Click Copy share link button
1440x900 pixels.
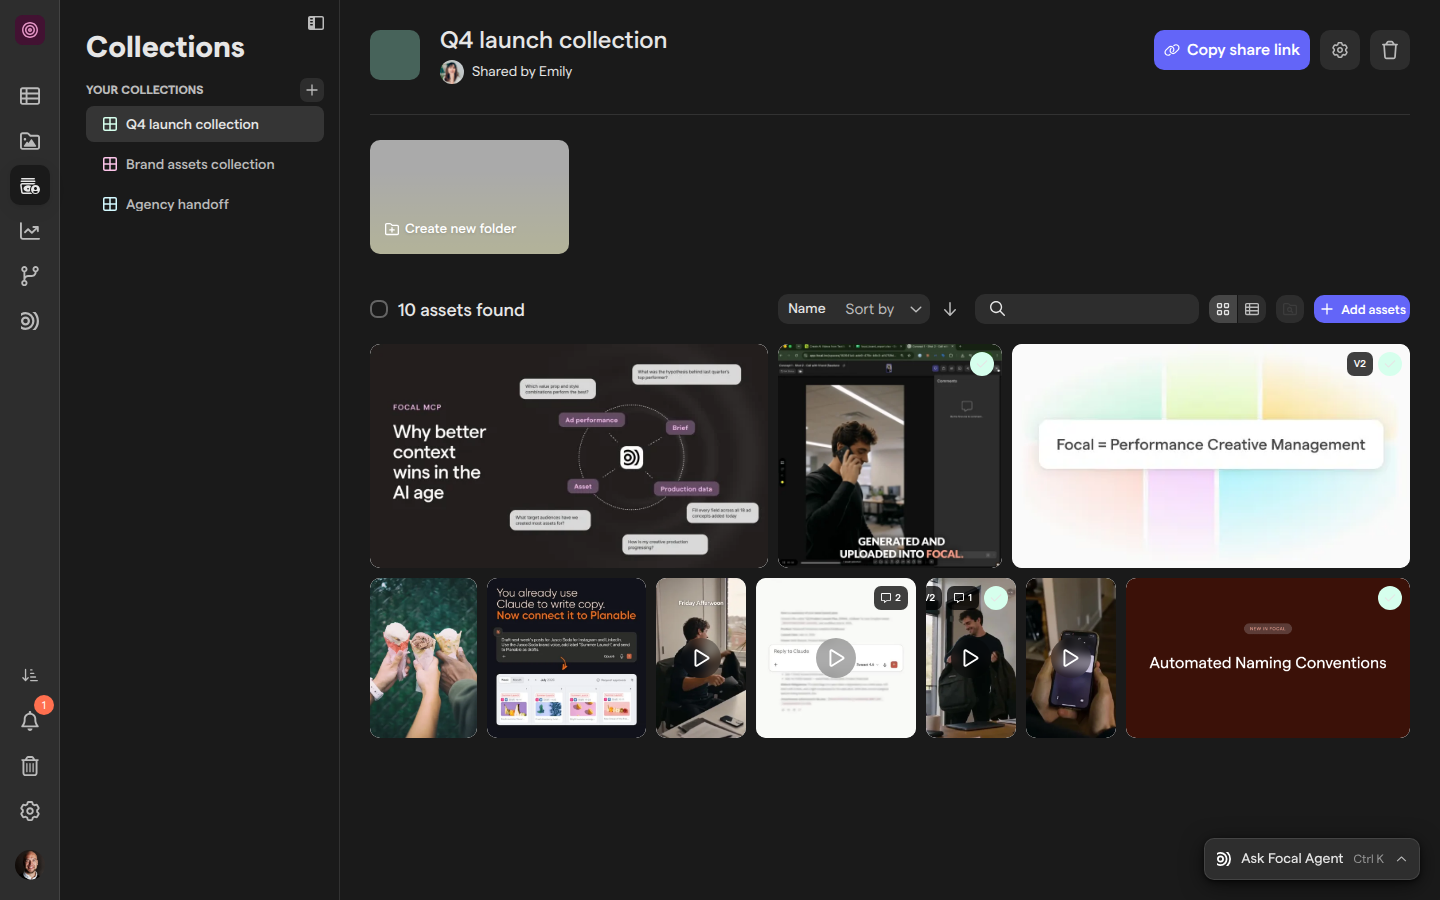tap(1232, 50)
